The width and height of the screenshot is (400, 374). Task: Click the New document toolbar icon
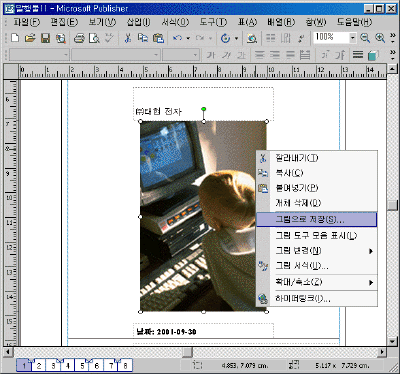coord(15,38)
